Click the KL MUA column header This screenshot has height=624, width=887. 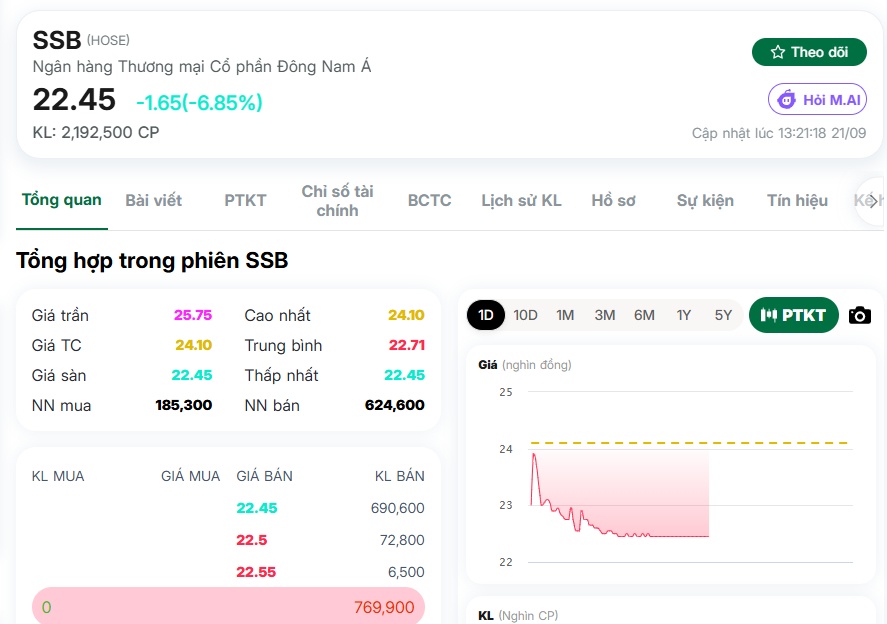(x=58, y=476)
